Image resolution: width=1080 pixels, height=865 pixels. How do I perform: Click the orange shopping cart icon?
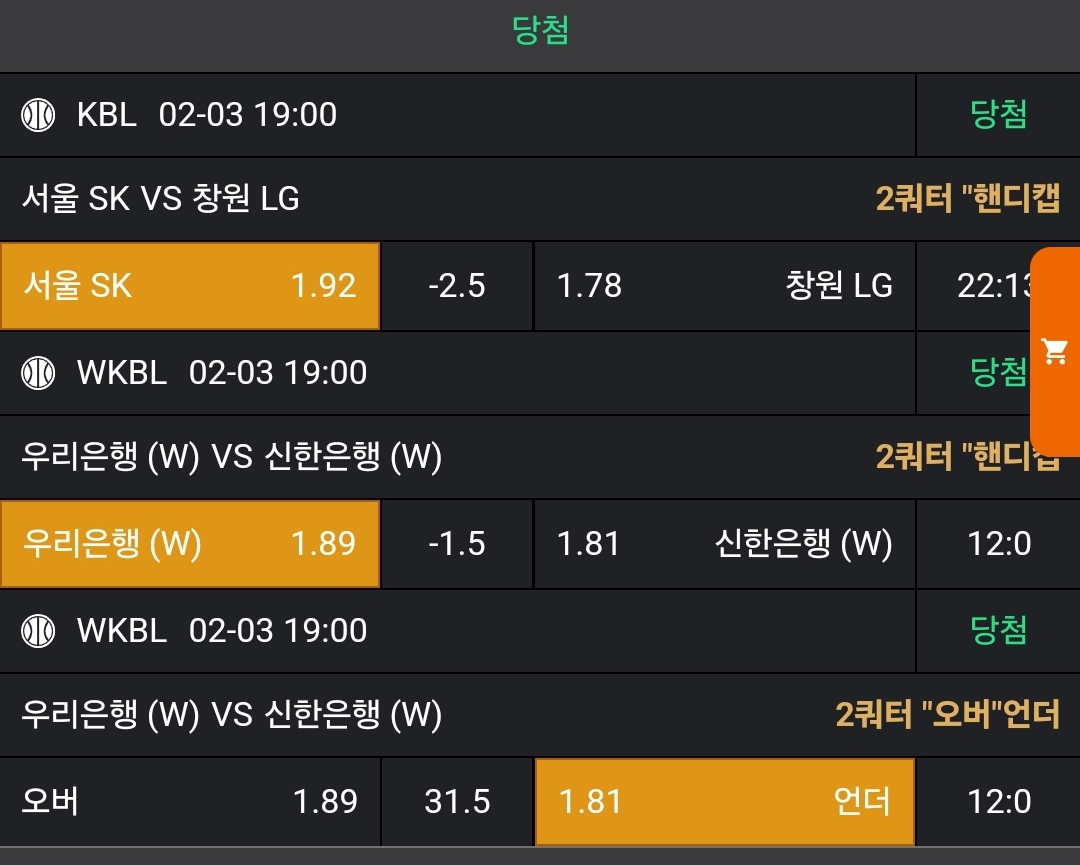click(1055, 351)
